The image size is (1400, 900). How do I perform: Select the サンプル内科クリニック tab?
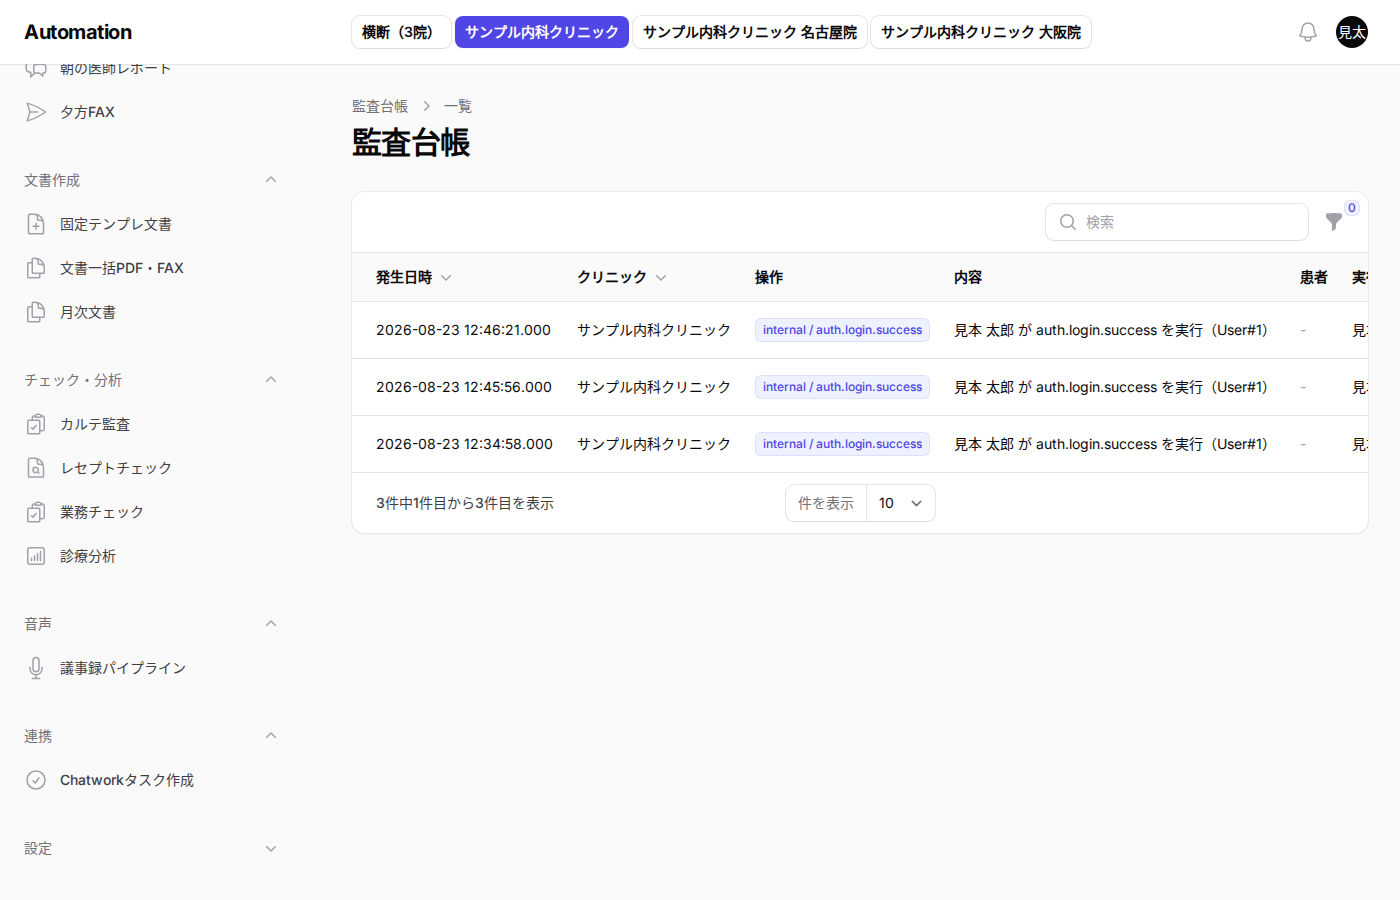pos(542,32)
